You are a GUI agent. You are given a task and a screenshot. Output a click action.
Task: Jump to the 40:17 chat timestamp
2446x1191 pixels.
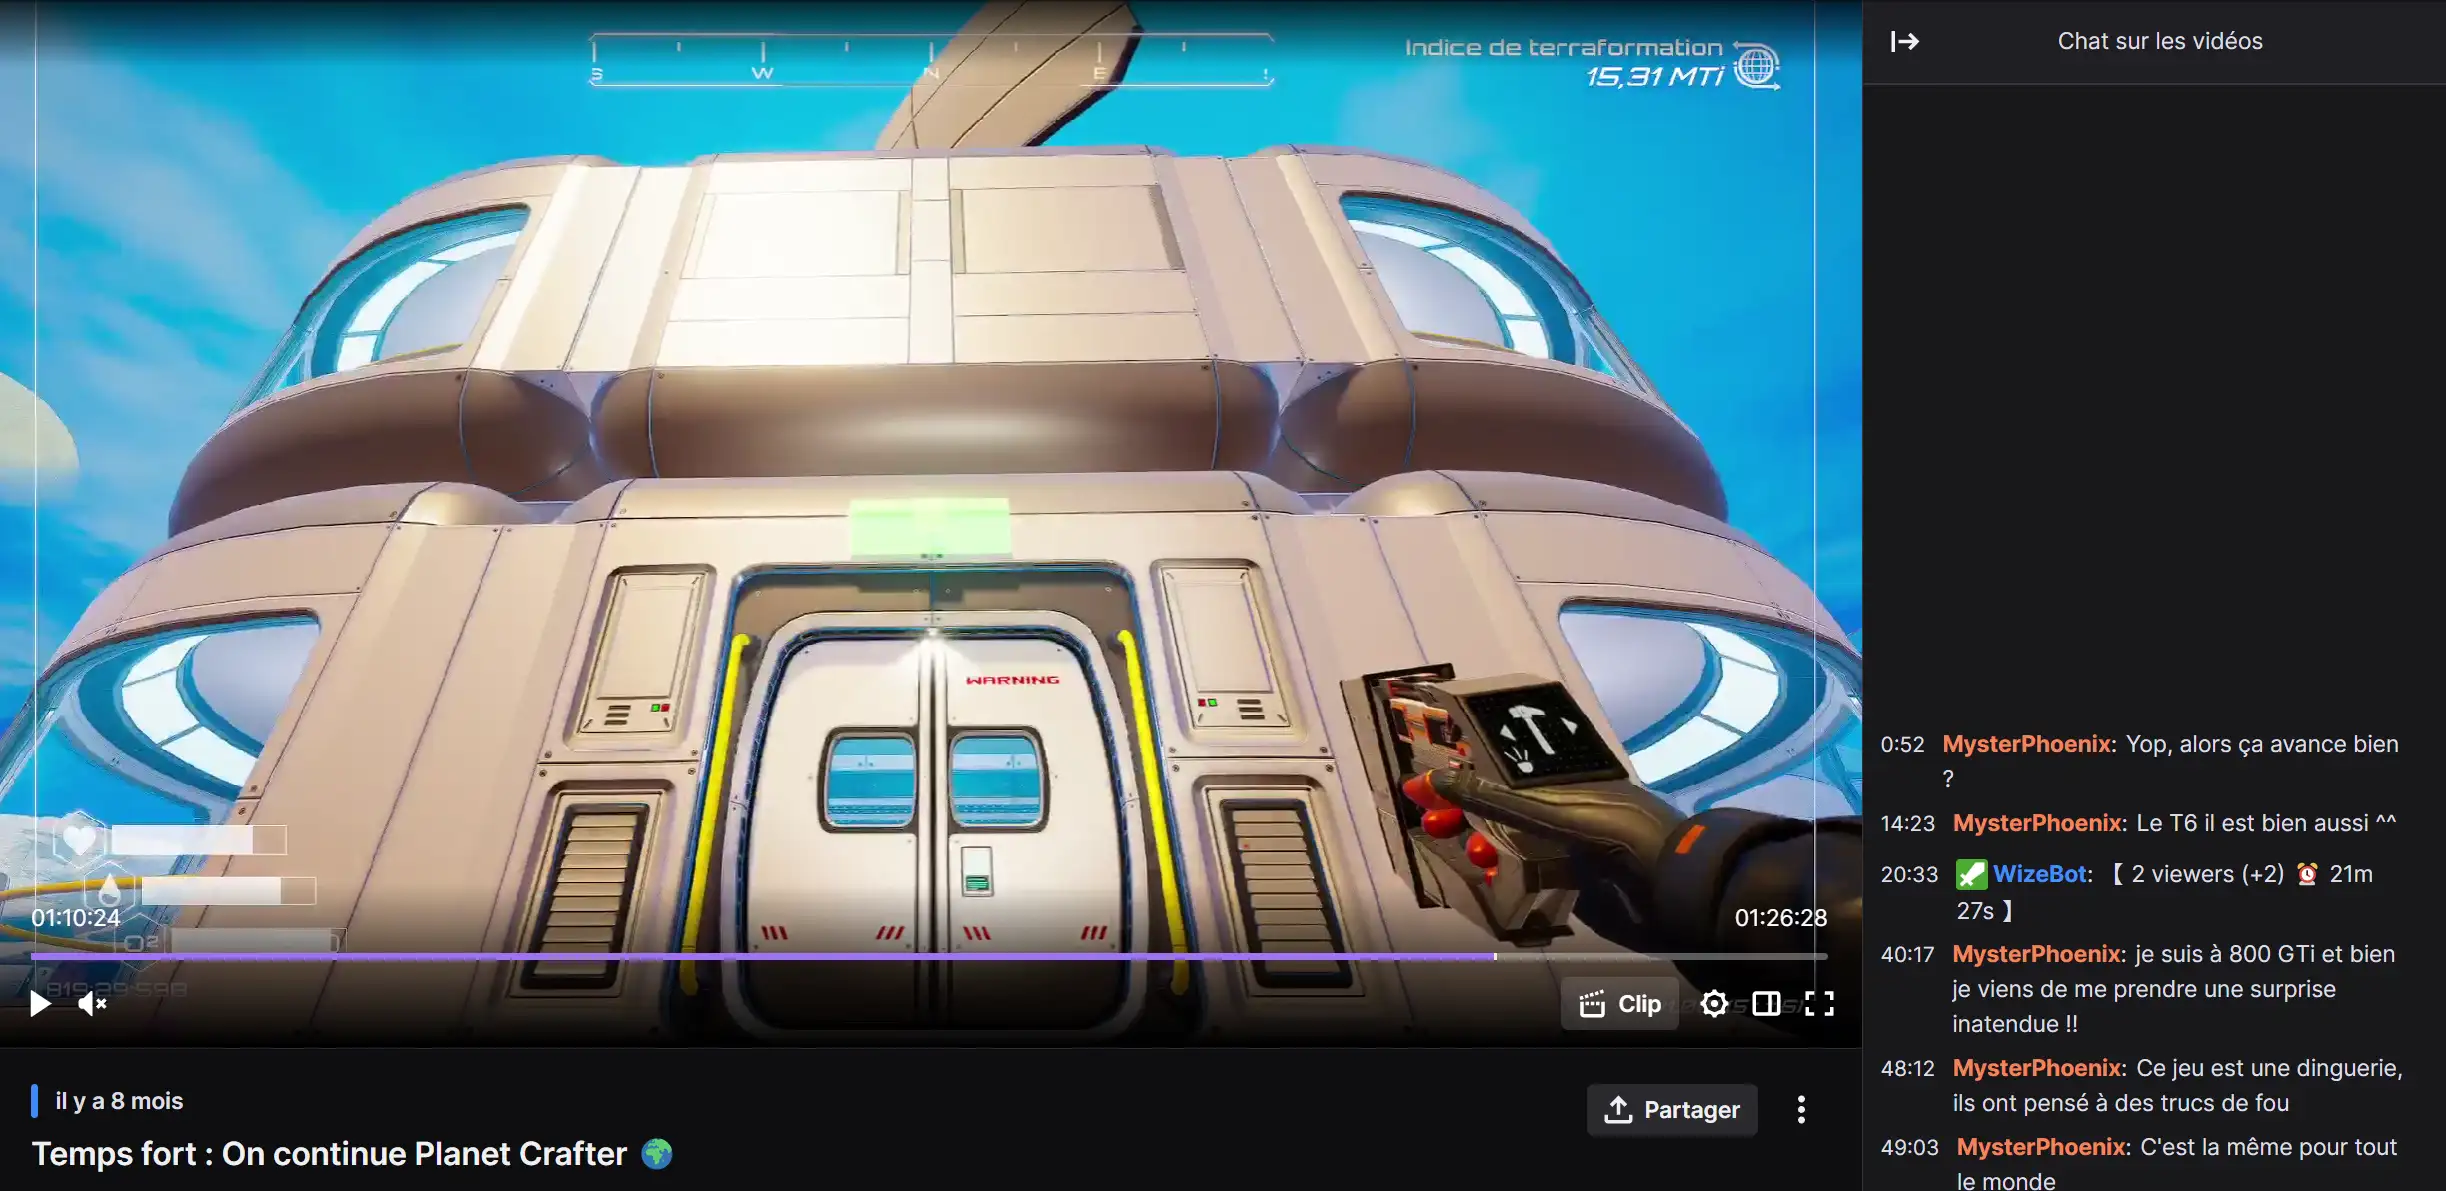(1907, 954)
